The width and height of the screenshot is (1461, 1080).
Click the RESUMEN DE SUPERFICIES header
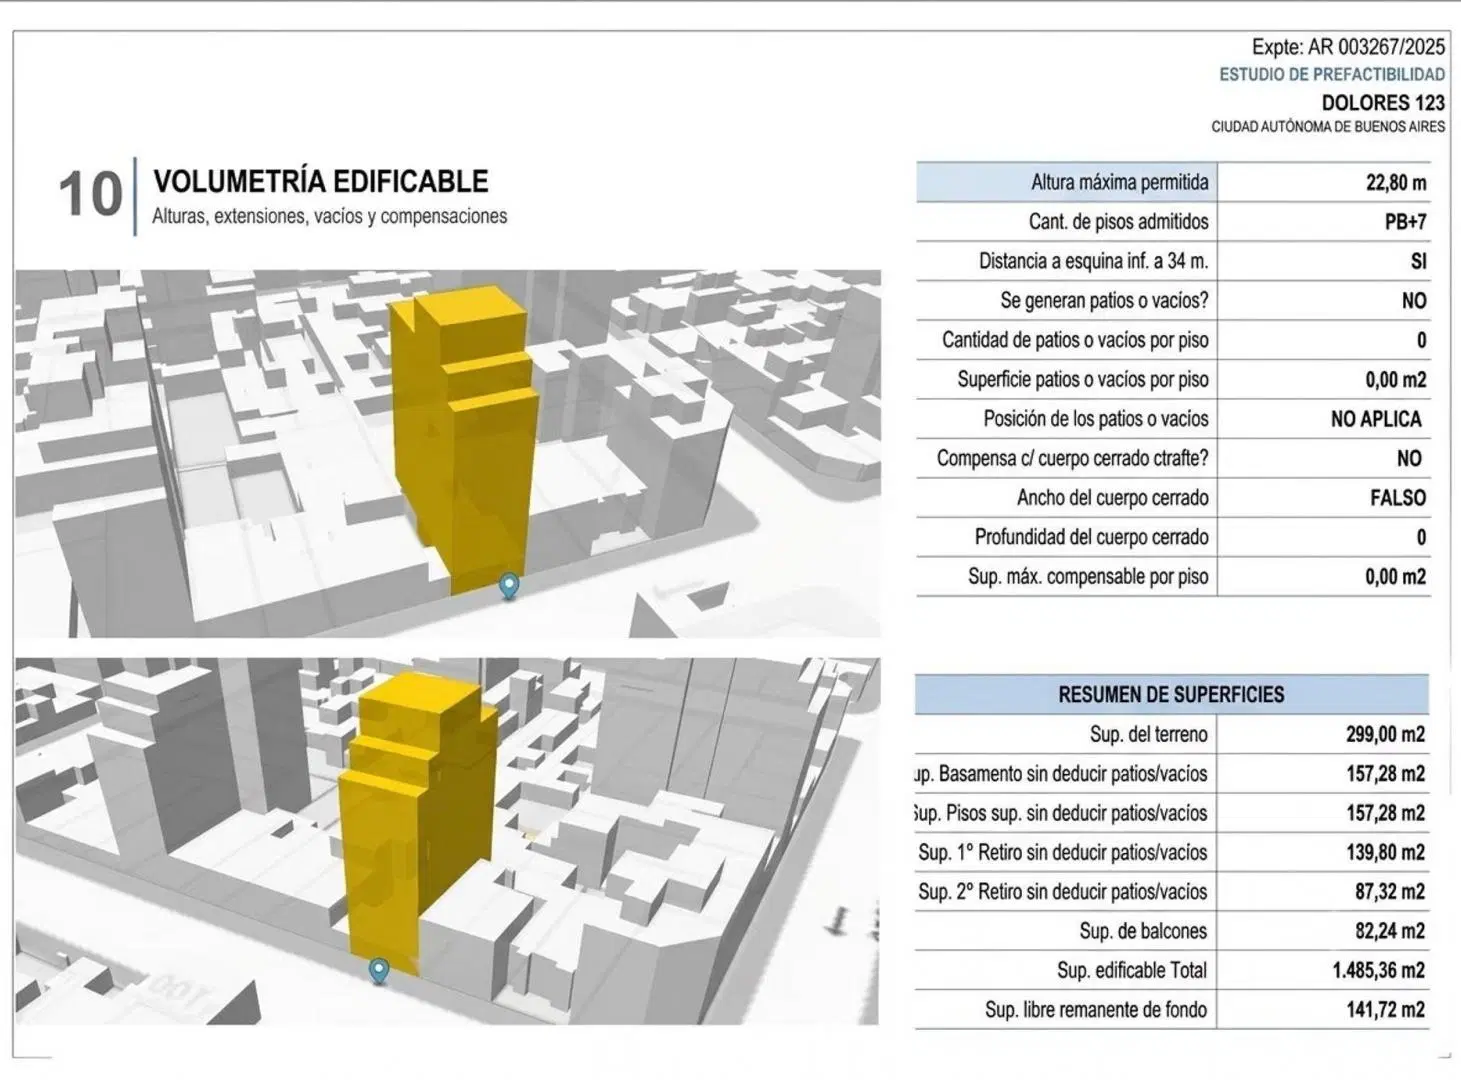coord(1171,694)
